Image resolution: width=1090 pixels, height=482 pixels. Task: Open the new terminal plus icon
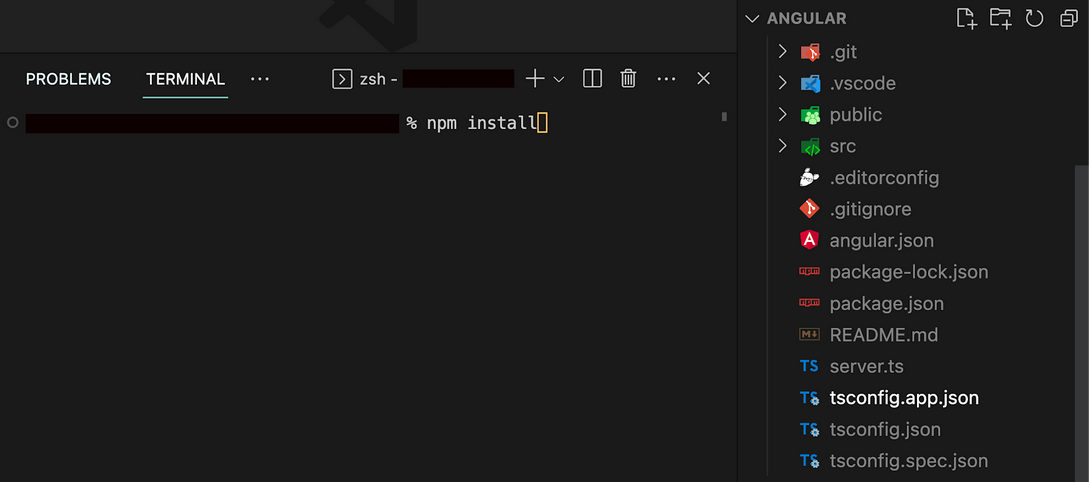coord(535,79)
